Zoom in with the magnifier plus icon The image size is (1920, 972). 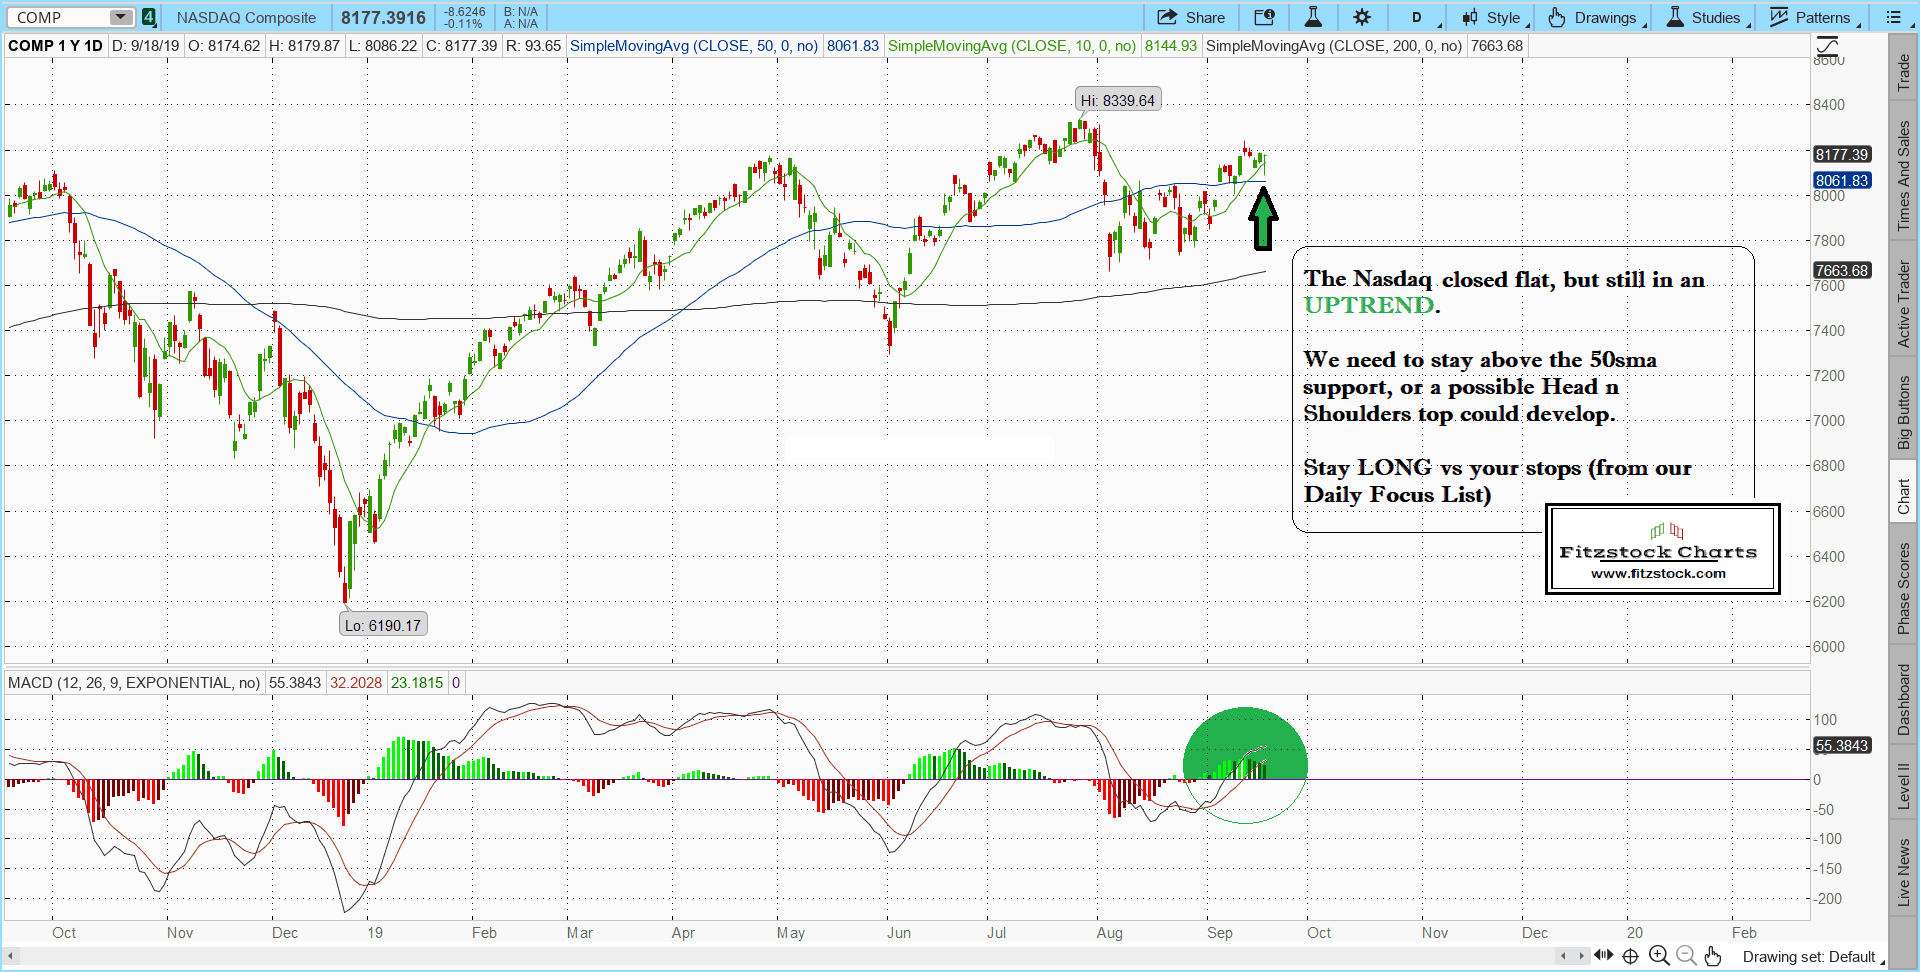(x=1659, y=956)
